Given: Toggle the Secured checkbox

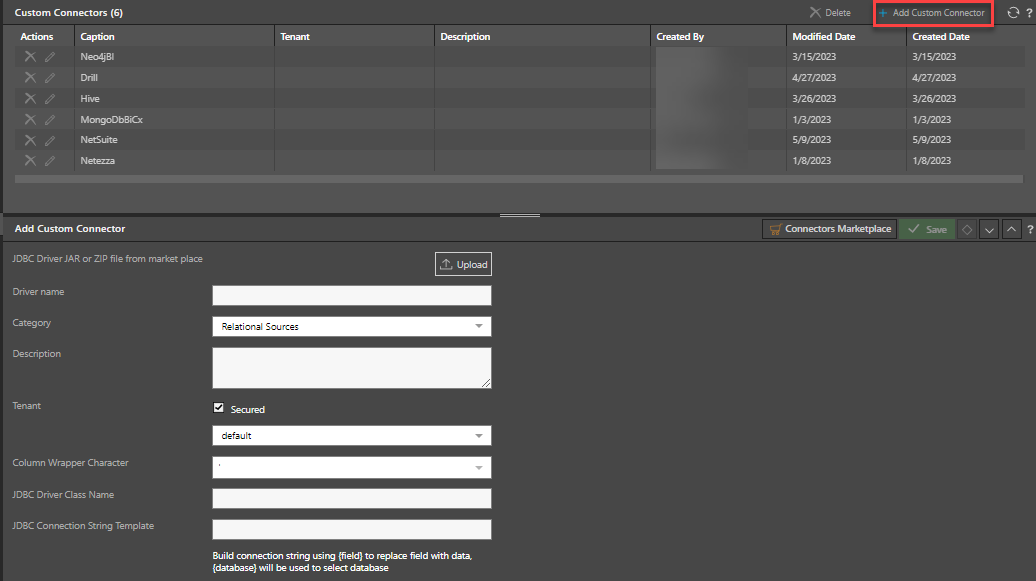Looking at the screenshot, I should point(219,408).
